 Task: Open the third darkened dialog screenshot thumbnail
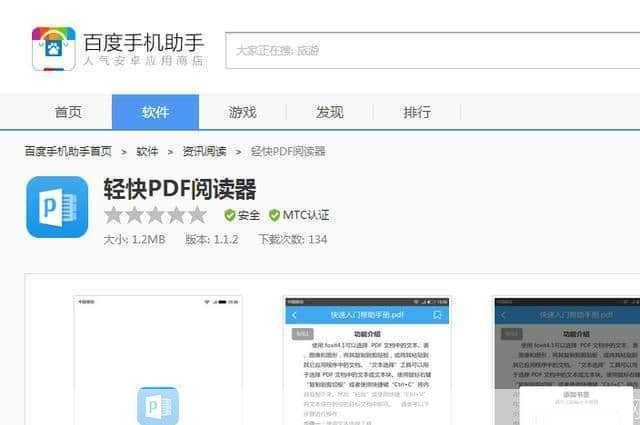pyautogui.click(x=567, y=361)
